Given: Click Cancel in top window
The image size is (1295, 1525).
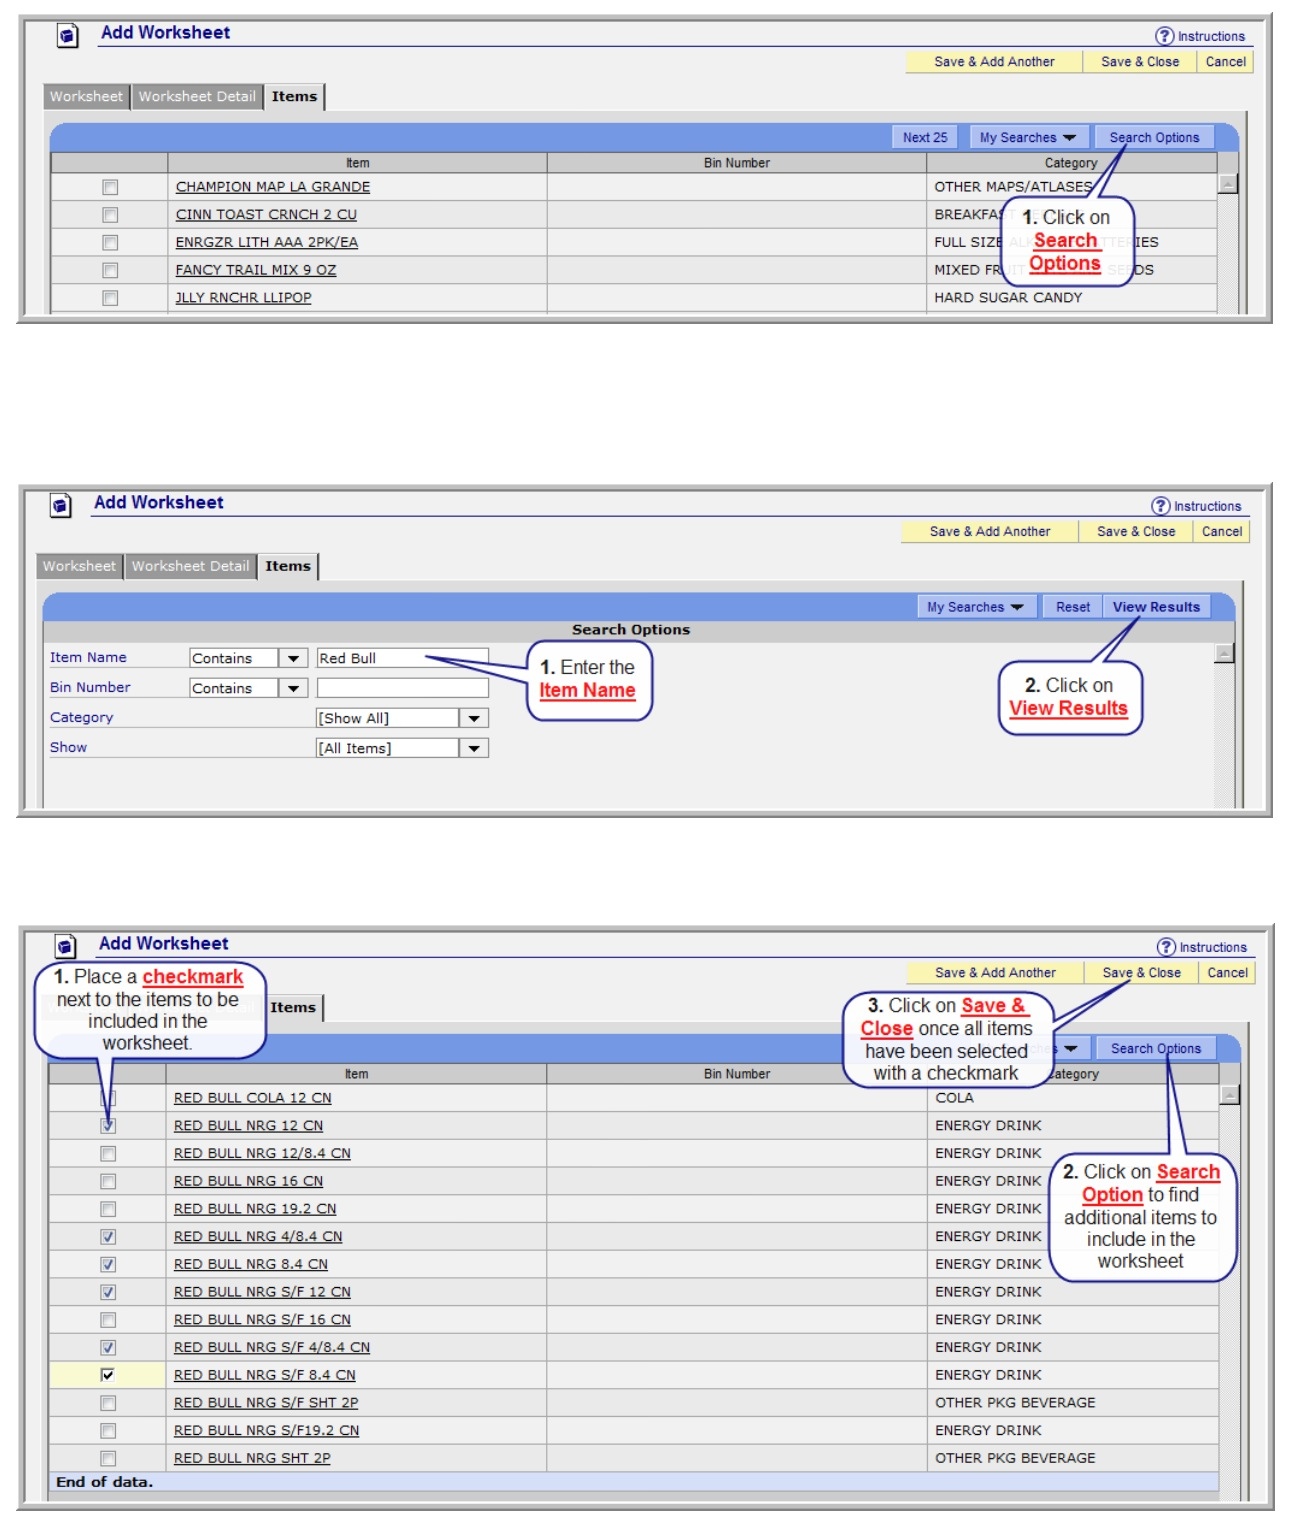Looking at the screenshot, I should click(1225, 62).
